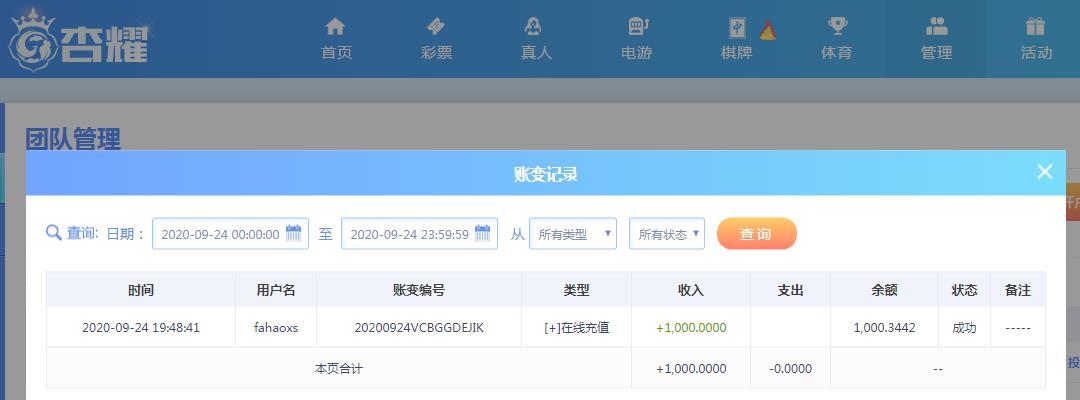Click green income value +1,000.0000
The image size is (1080, 400).
[691, 328]
